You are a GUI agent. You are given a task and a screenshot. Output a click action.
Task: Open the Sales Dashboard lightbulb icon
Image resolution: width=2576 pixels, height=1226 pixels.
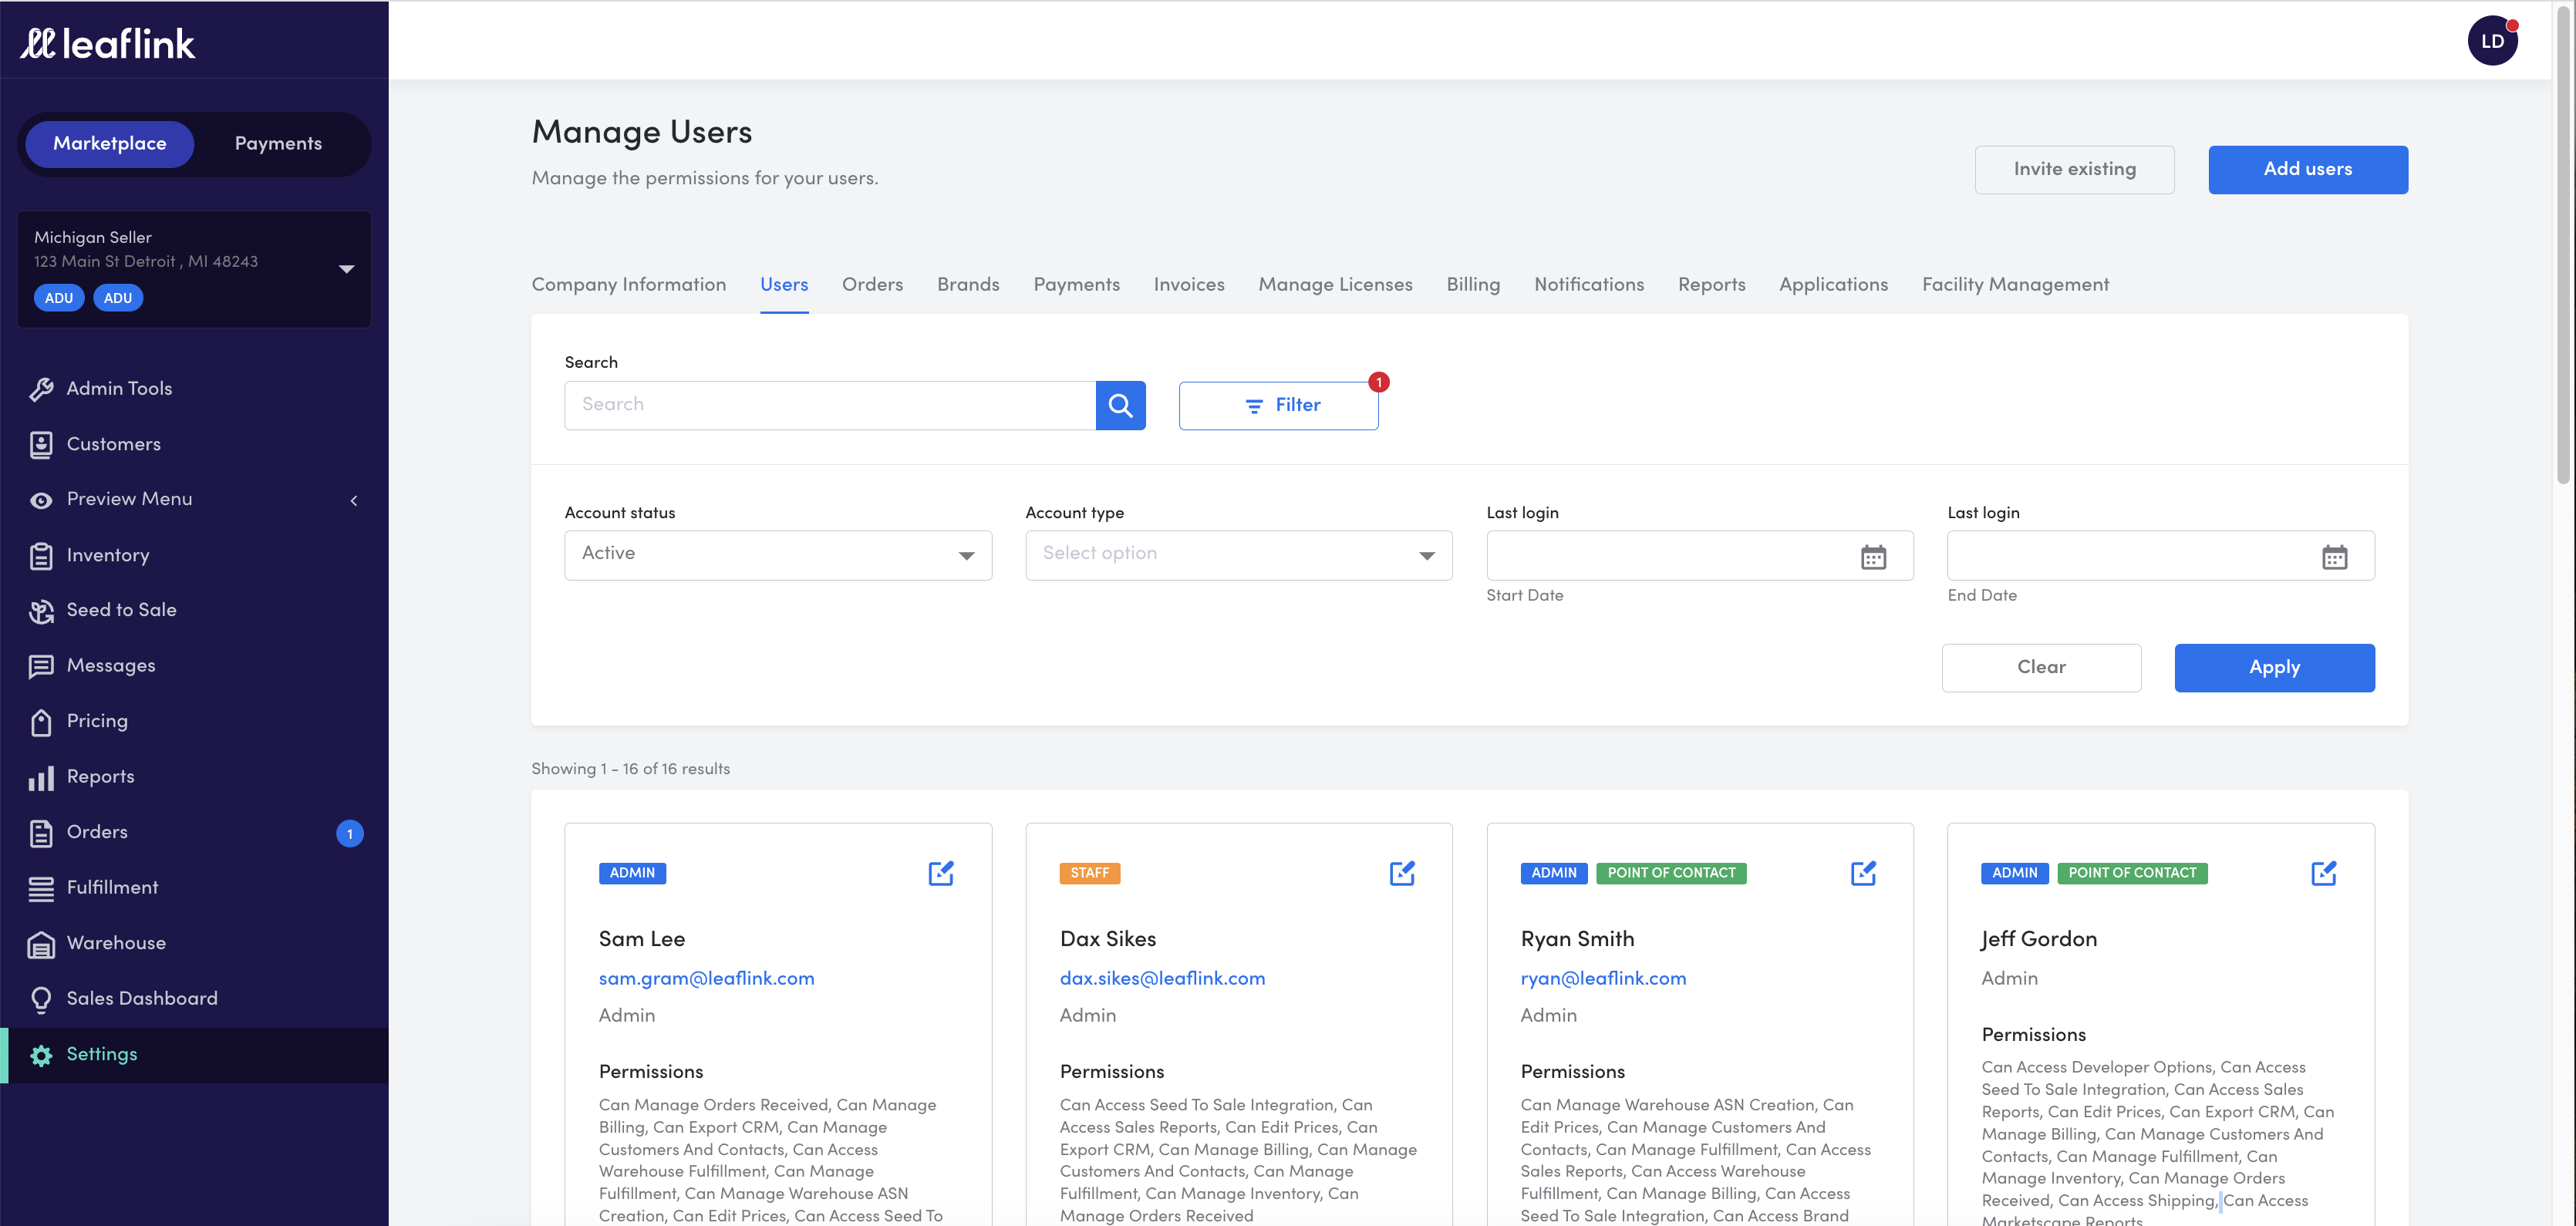click(x=41, y=999)
